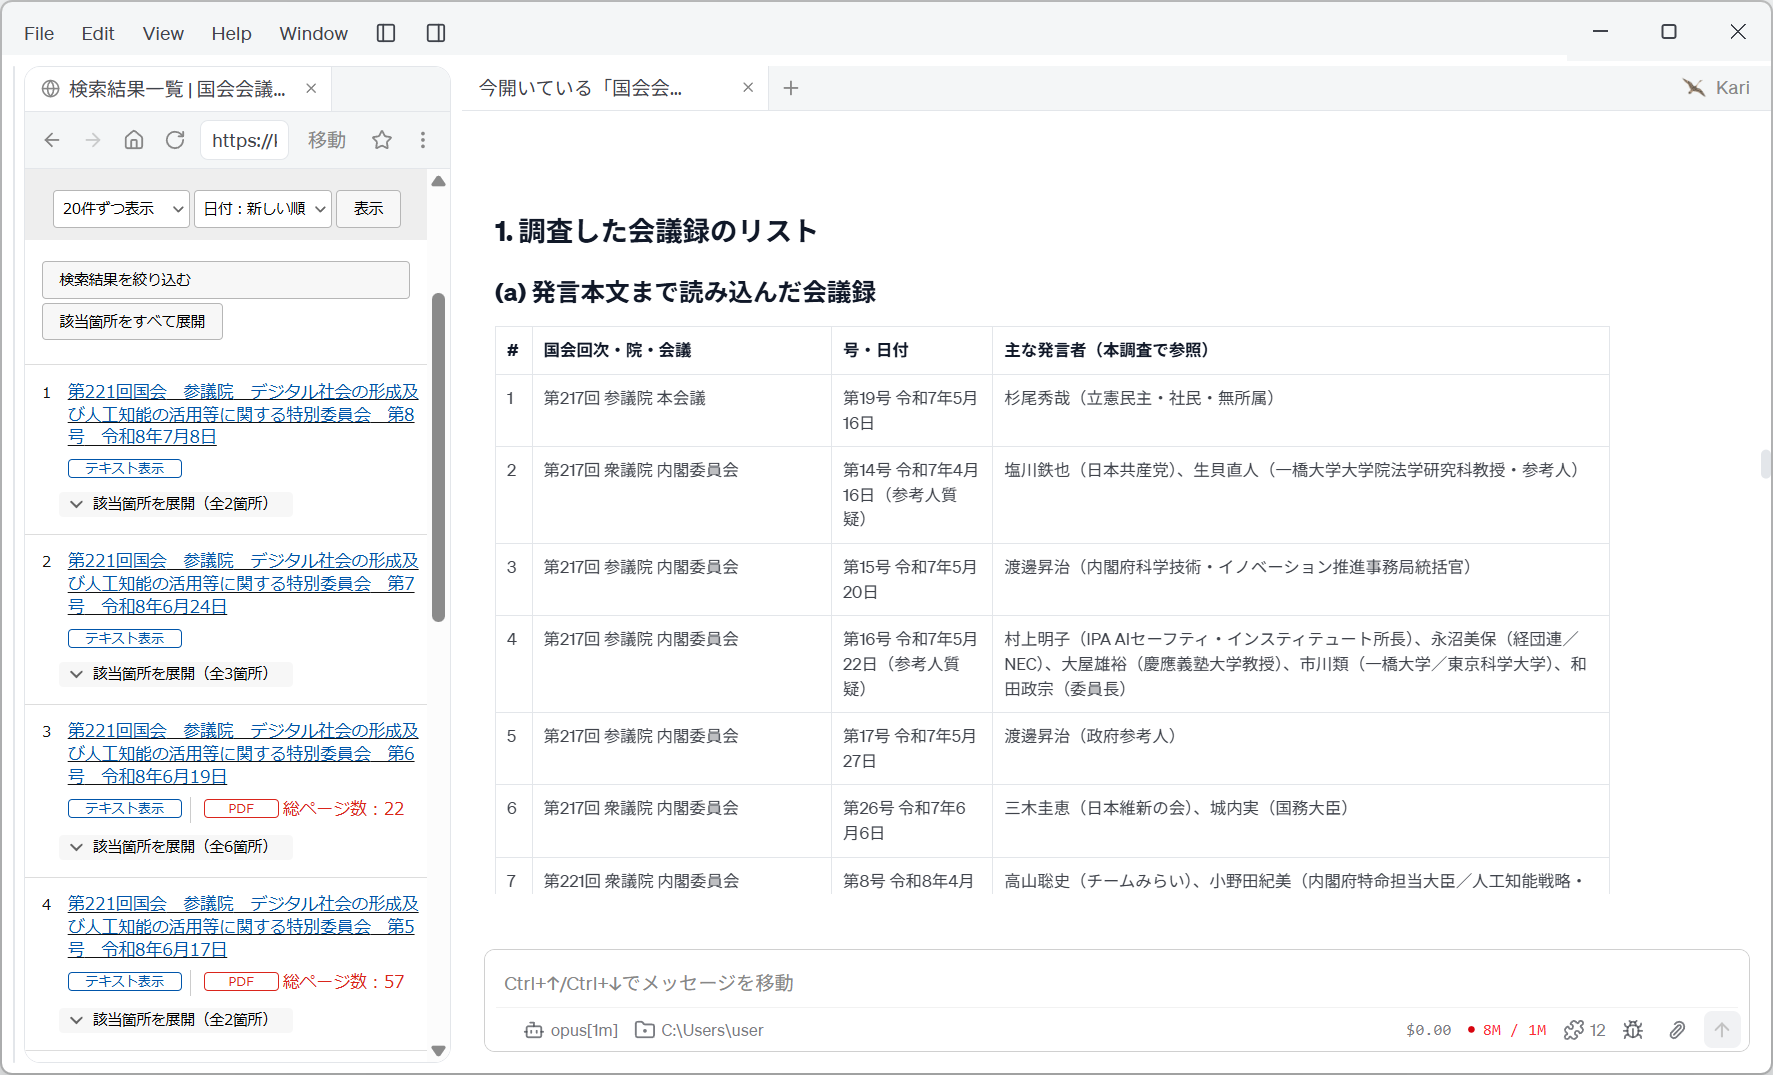Open working folder C:\Users\user
Screen dimensions: 1773x1075
[x=699, y=1030]
